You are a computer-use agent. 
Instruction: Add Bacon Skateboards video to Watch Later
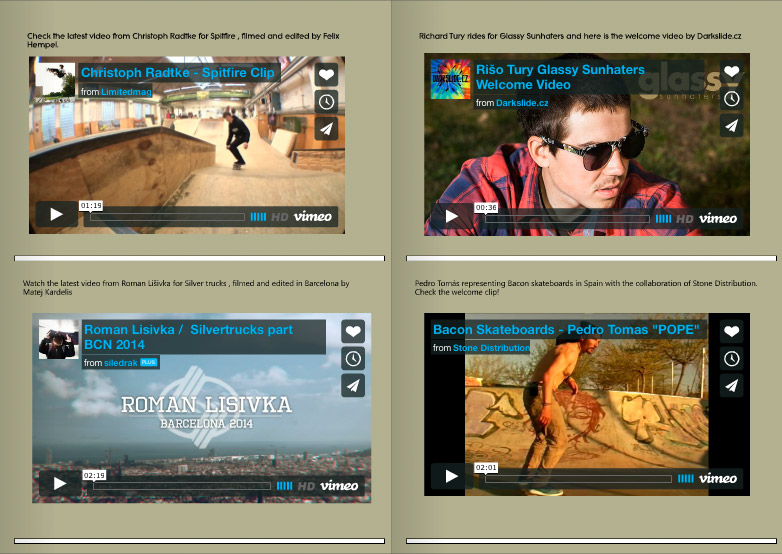coord(731,358)
